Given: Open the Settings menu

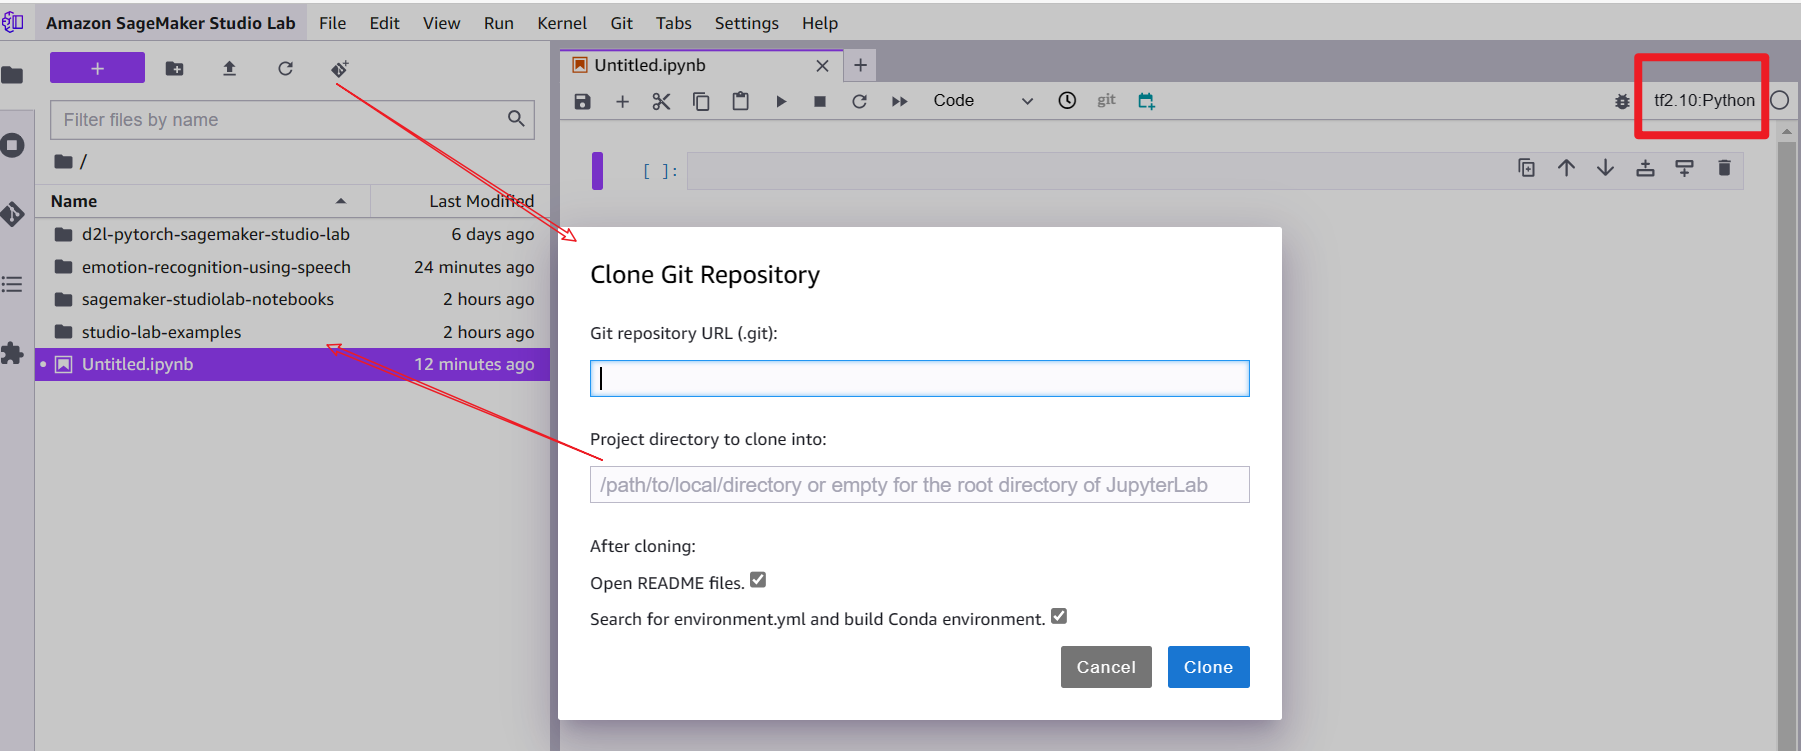Looking at the screenshot, I should tap(746, 23).
